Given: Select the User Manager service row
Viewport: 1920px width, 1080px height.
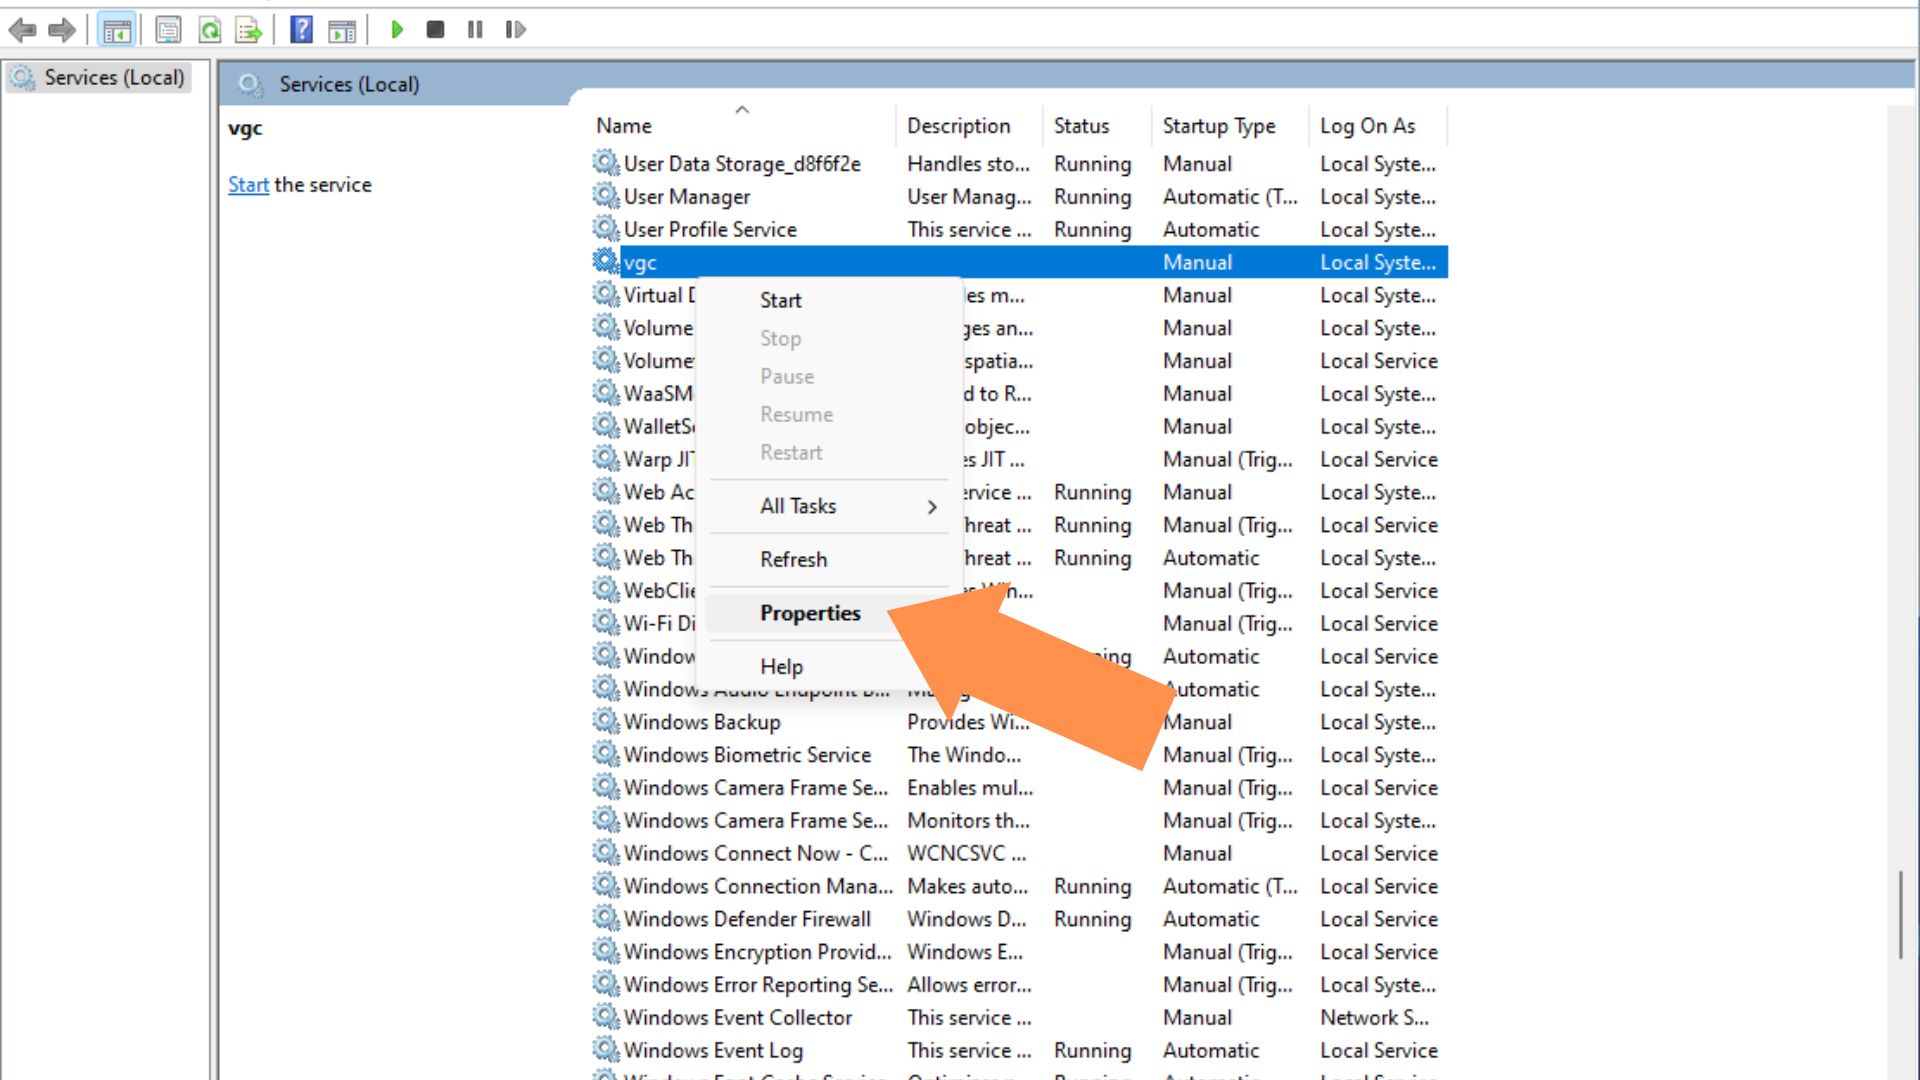Looking at the screenshot, I should pos(1019,197).
